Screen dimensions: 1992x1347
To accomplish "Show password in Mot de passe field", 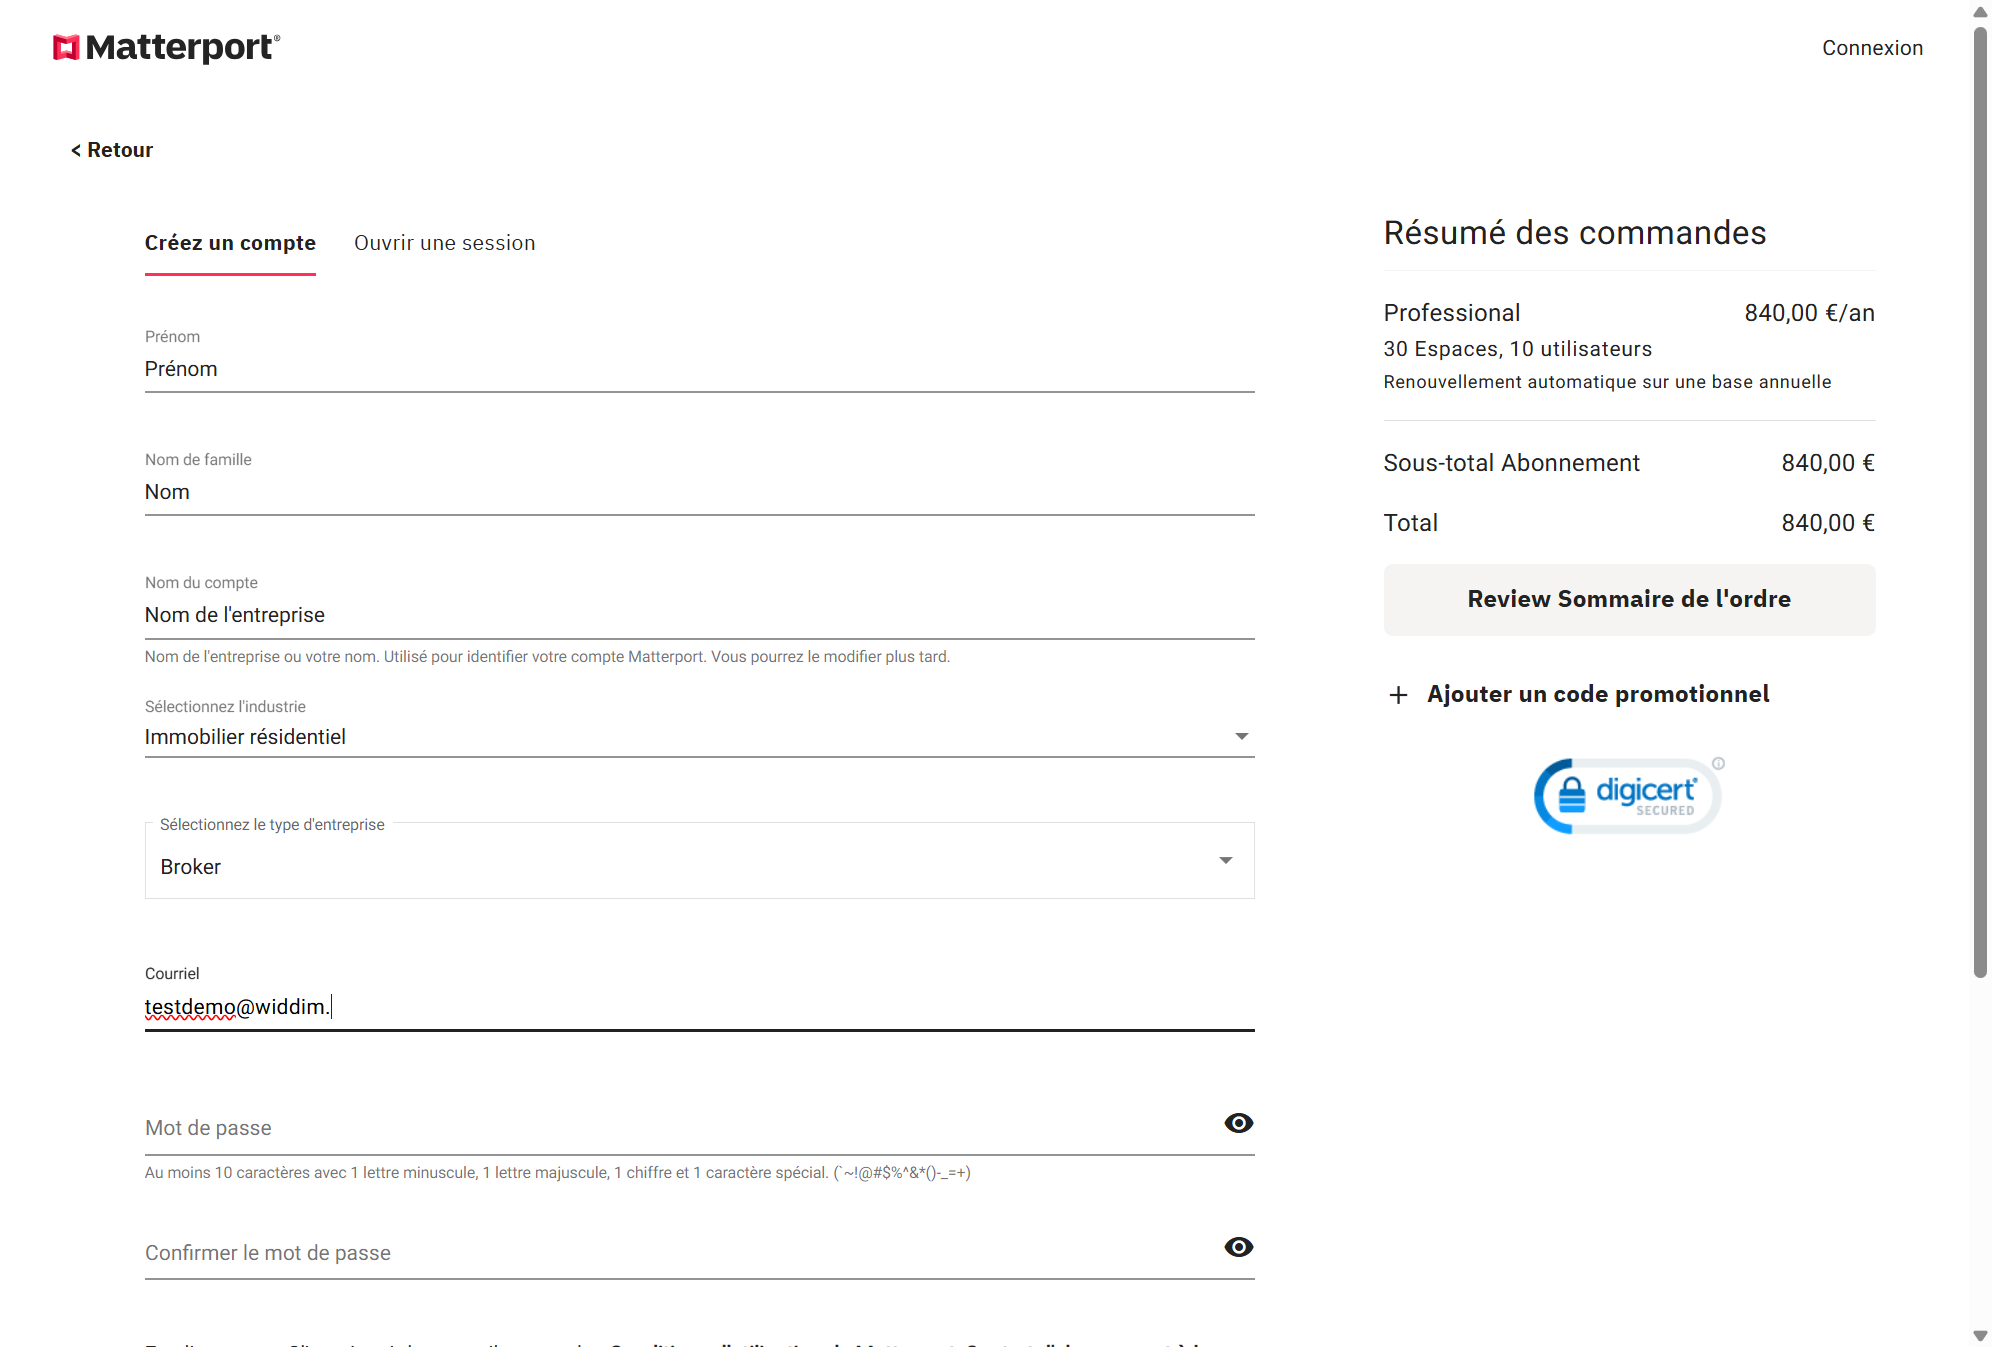I will [1239, 1123].
